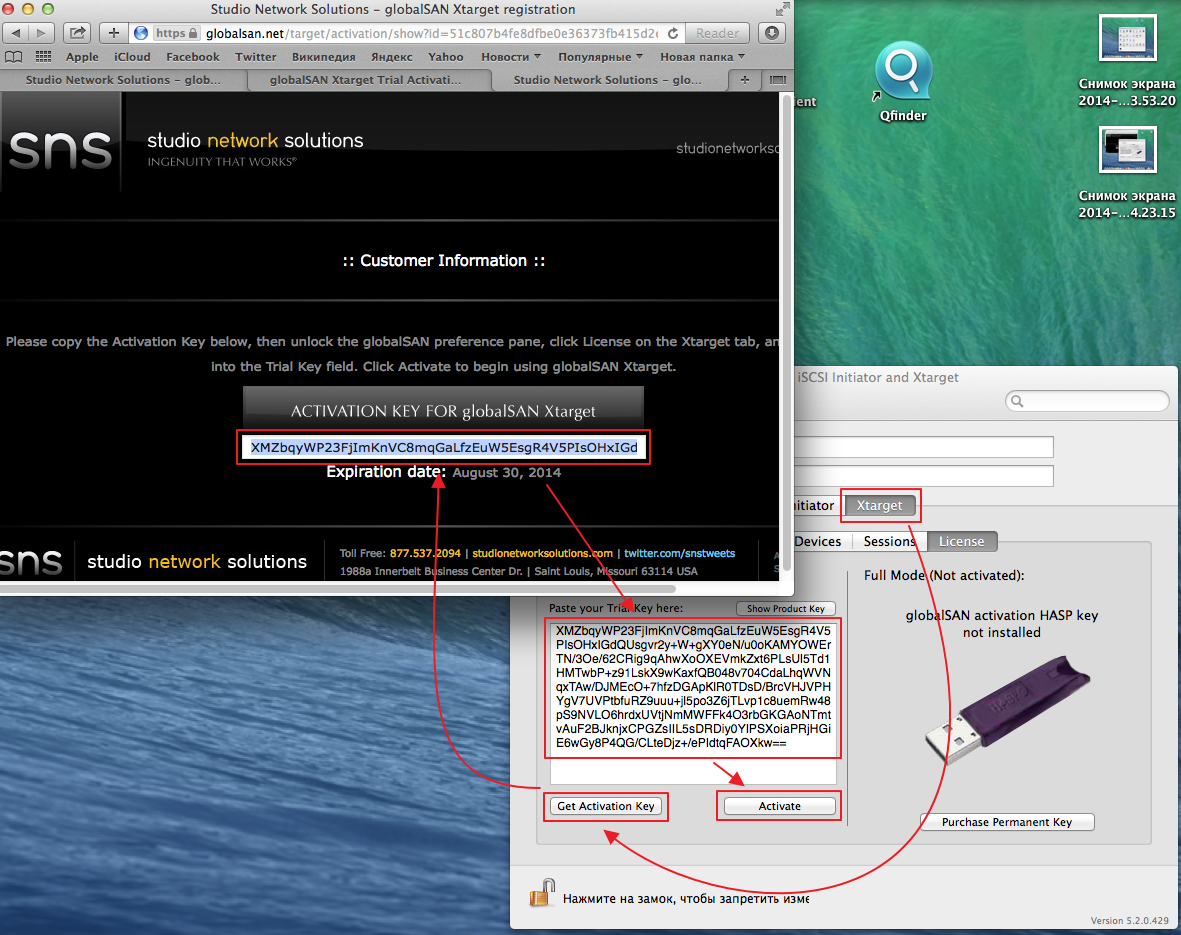This screenshot has width=1181, height=935.
Task: Reload the page with the refresh icon
Action: (673, 33)
